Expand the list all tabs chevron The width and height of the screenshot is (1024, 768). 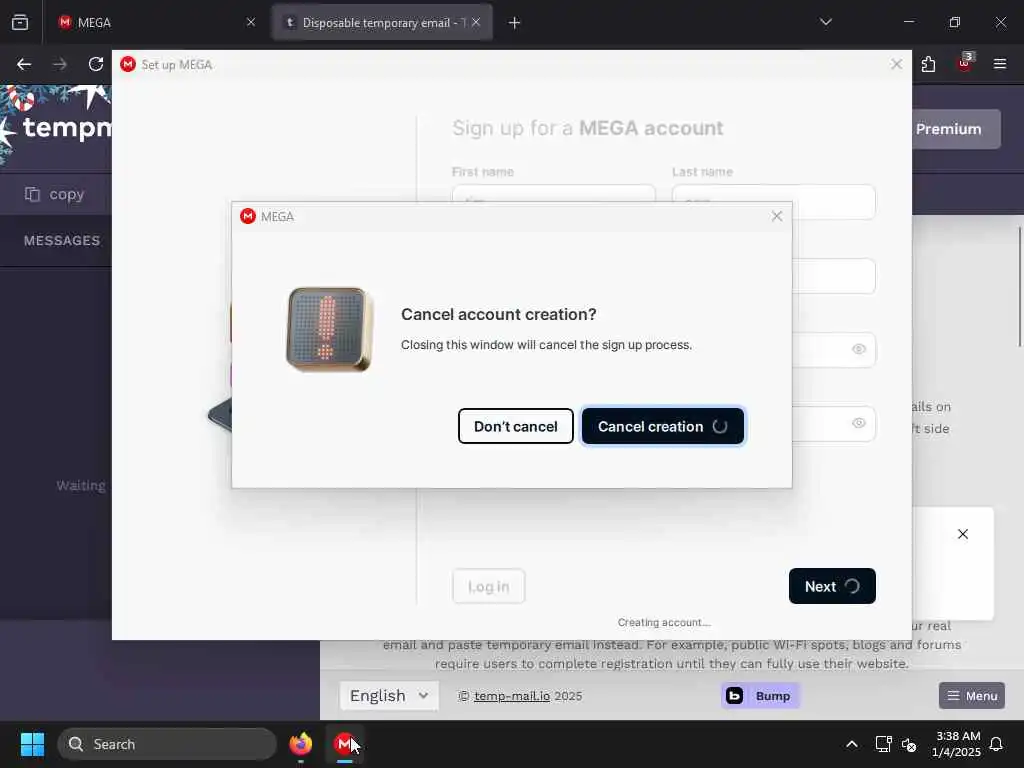pos(825,22)
